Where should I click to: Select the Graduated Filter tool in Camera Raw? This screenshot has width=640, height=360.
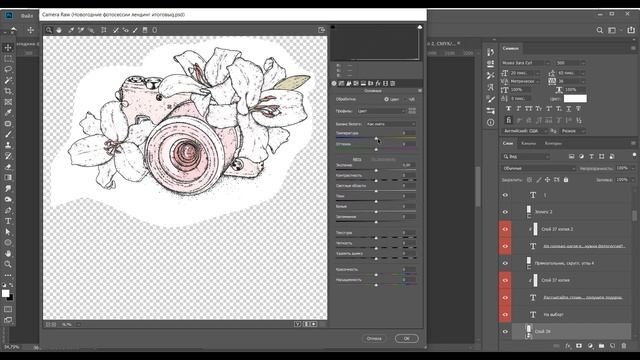coord(145,30)
